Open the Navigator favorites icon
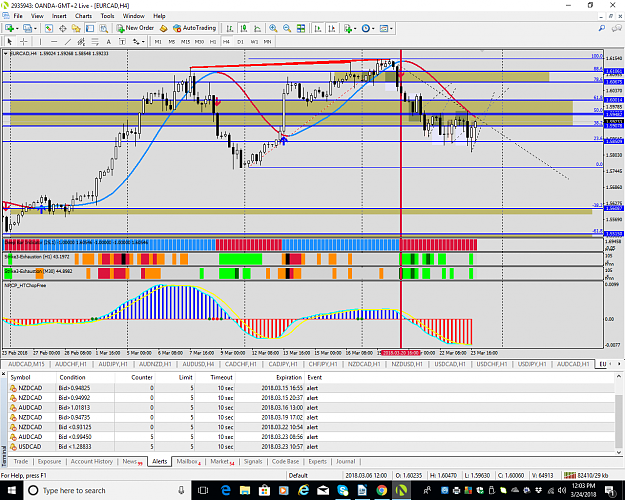Image resolution: width=625 pixels, height=500 pixels. pos(76,28)
